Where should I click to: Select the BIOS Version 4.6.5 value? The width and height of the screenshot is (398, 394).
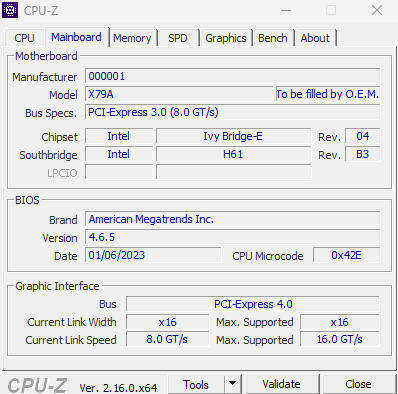coord(232,237)
